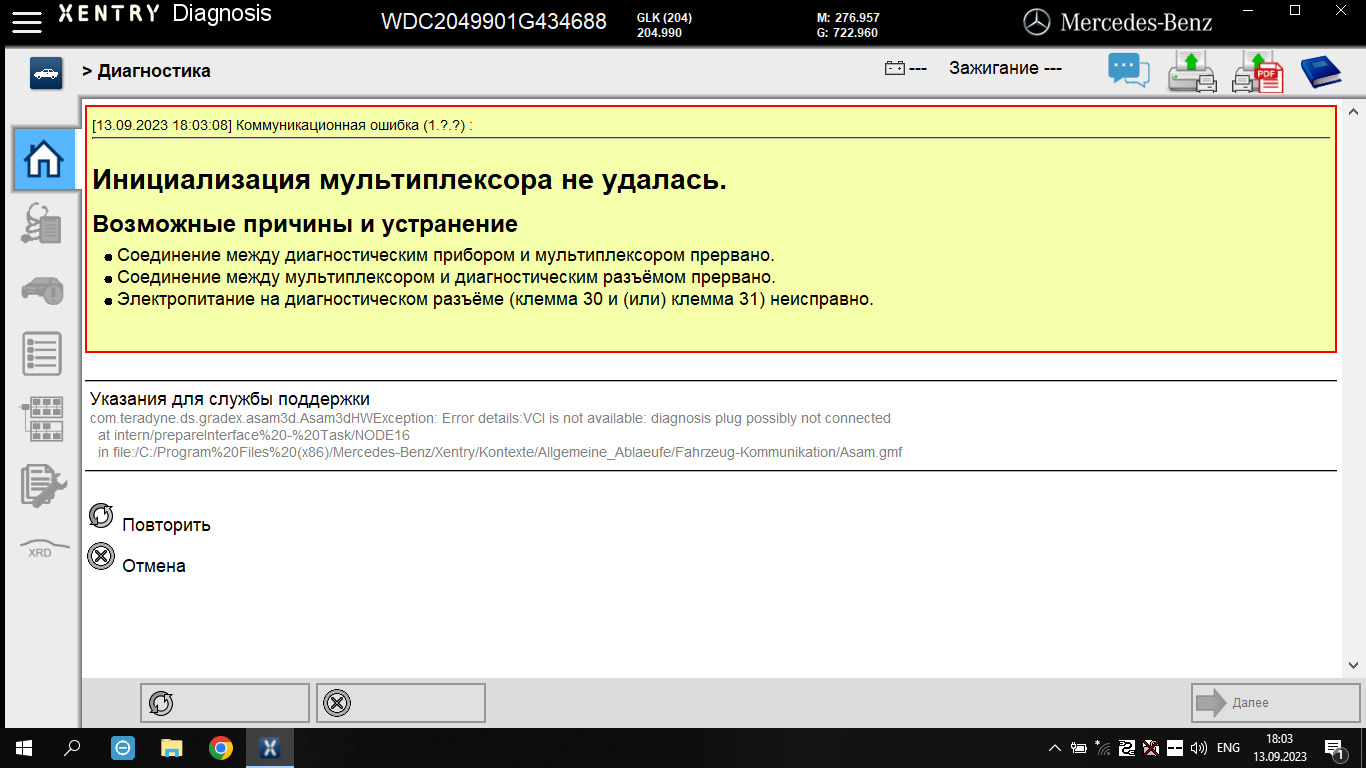
Task: Click the Коммуникационная ошибка timestamp line
Action: point(282,126)
